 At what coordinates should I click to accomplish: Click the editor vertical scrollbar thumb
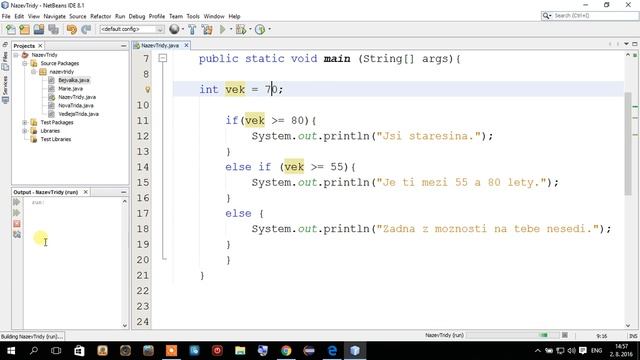(x=628, y=144)
